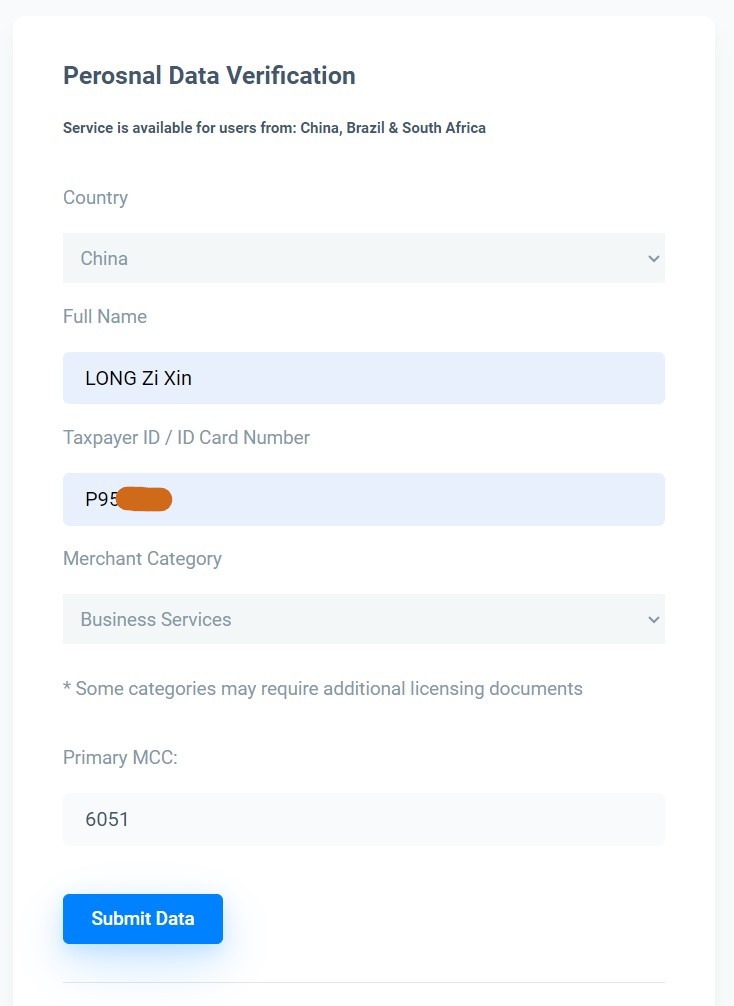Click the divider line below Submit Data
The height and width of the screenshot is (1006, 734).
click(364, 982)
